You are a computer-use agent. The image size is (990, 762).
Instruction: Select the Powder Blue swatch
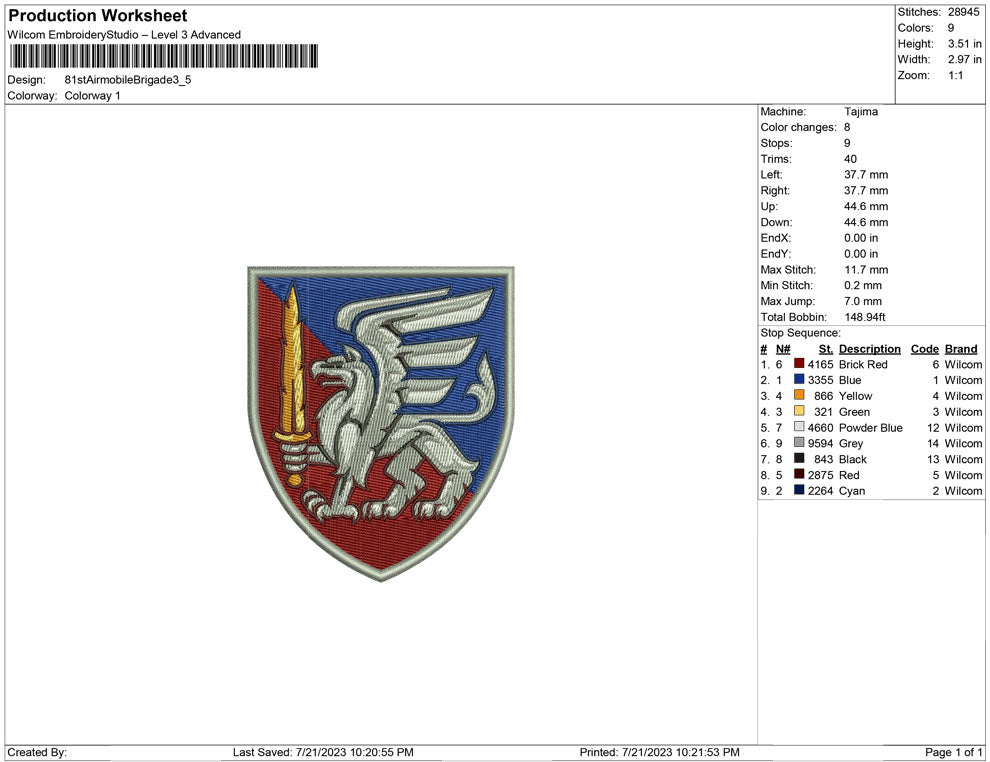(799, 427)
